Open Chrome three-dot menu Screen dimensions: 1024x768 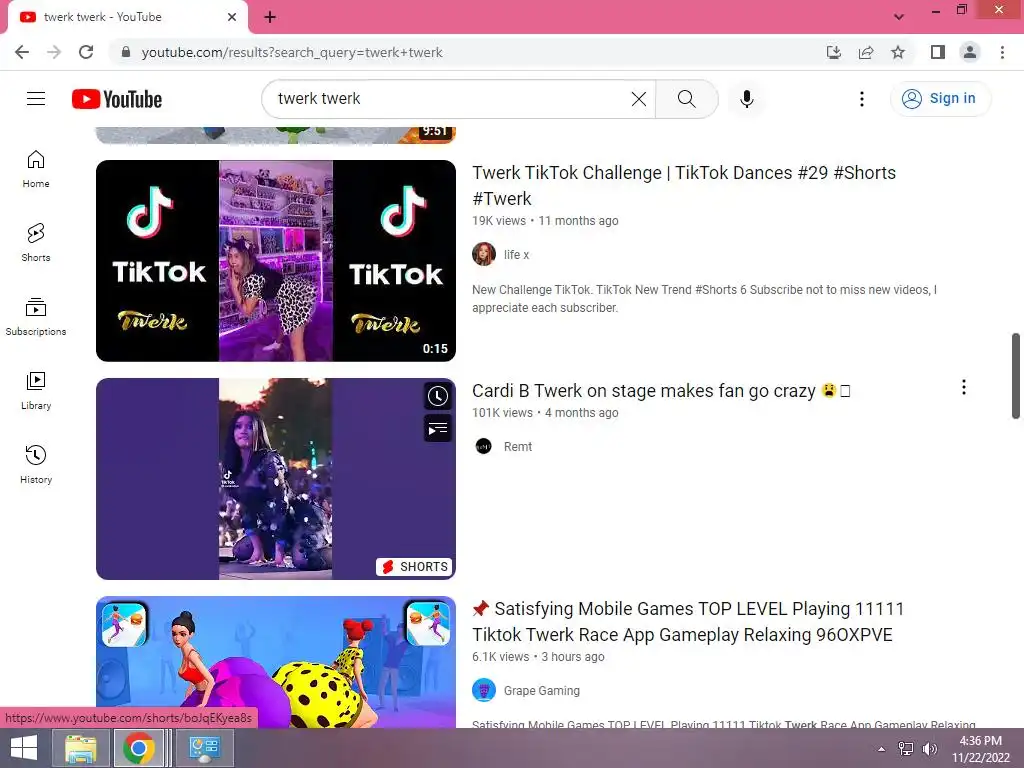1002,52
